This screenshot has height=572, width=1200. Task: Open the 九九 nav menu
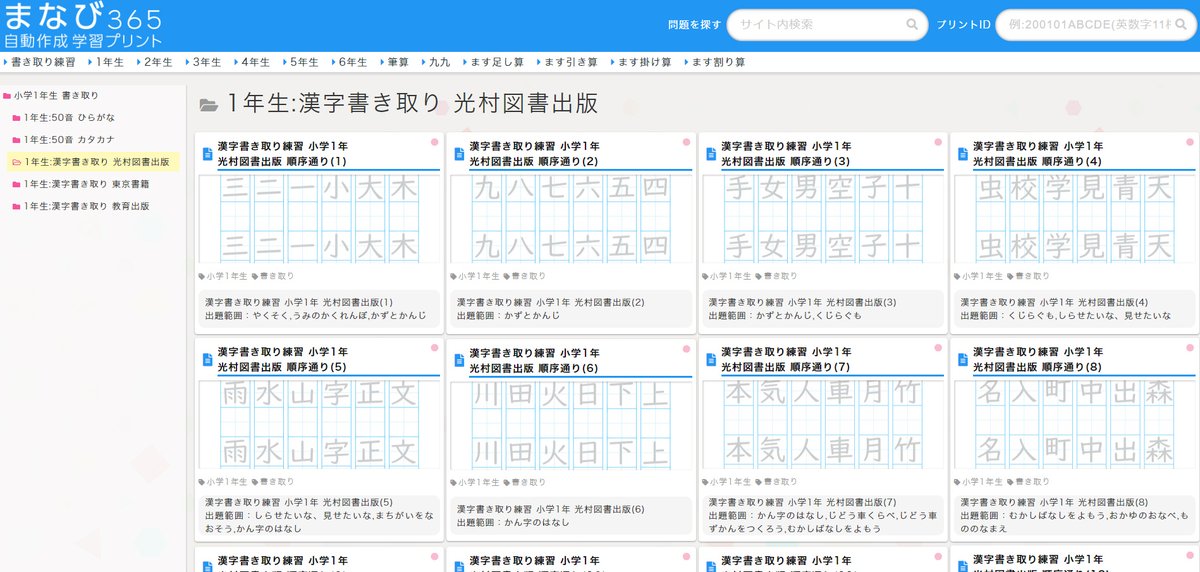(435, 62)
